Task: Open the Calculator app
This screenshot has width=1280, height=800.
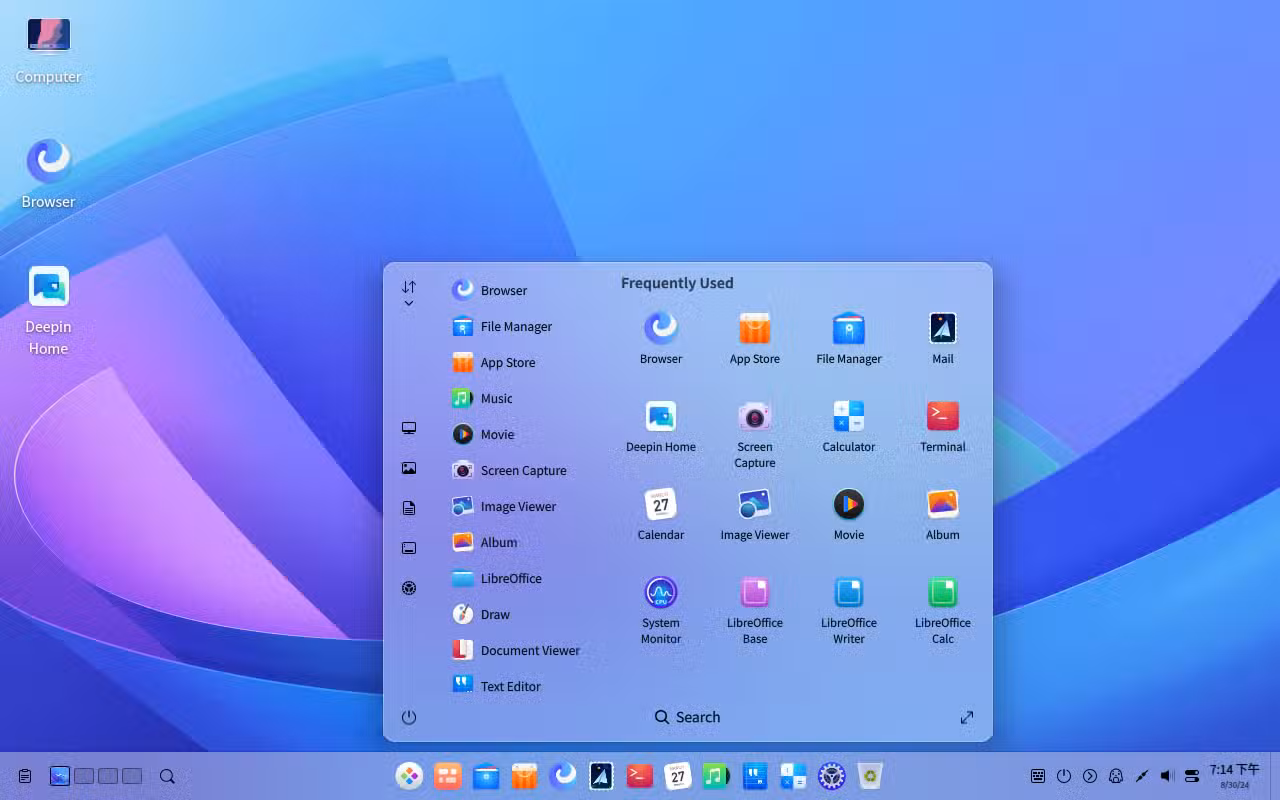Action: [848, 425]
